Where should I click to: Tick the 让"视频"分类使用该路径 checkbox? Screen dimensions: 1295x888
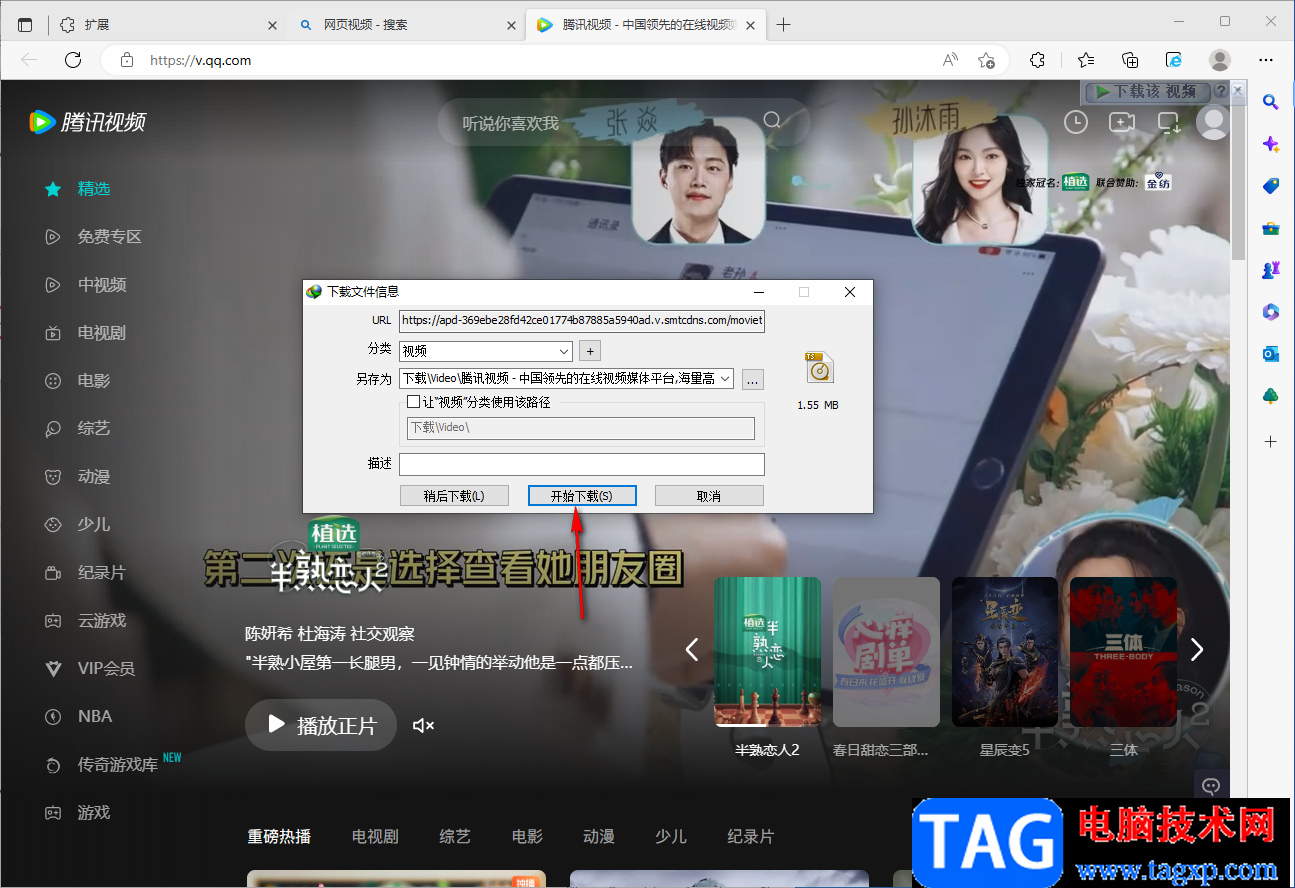point(413,402)
